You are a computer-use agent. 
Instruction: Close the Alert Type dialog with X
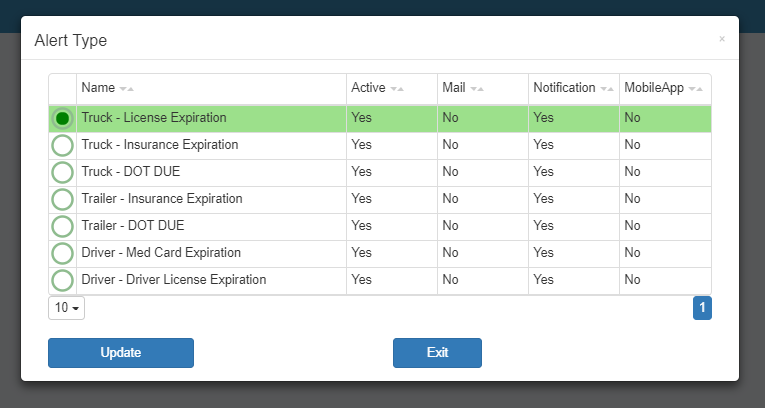(722, 39)
